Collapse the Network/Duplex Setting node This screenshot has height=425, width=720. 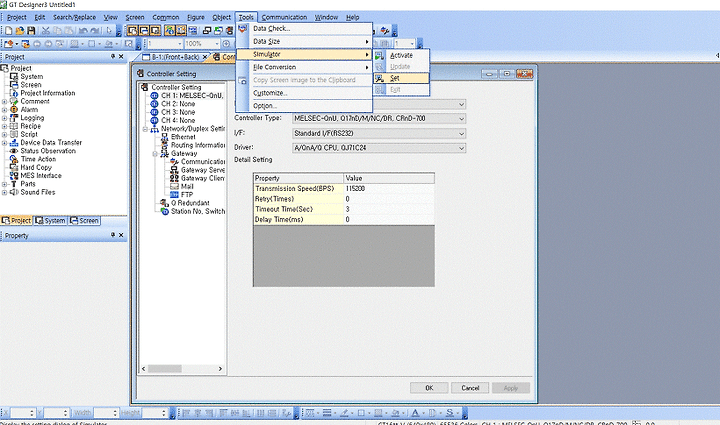(x=145, y=129)
